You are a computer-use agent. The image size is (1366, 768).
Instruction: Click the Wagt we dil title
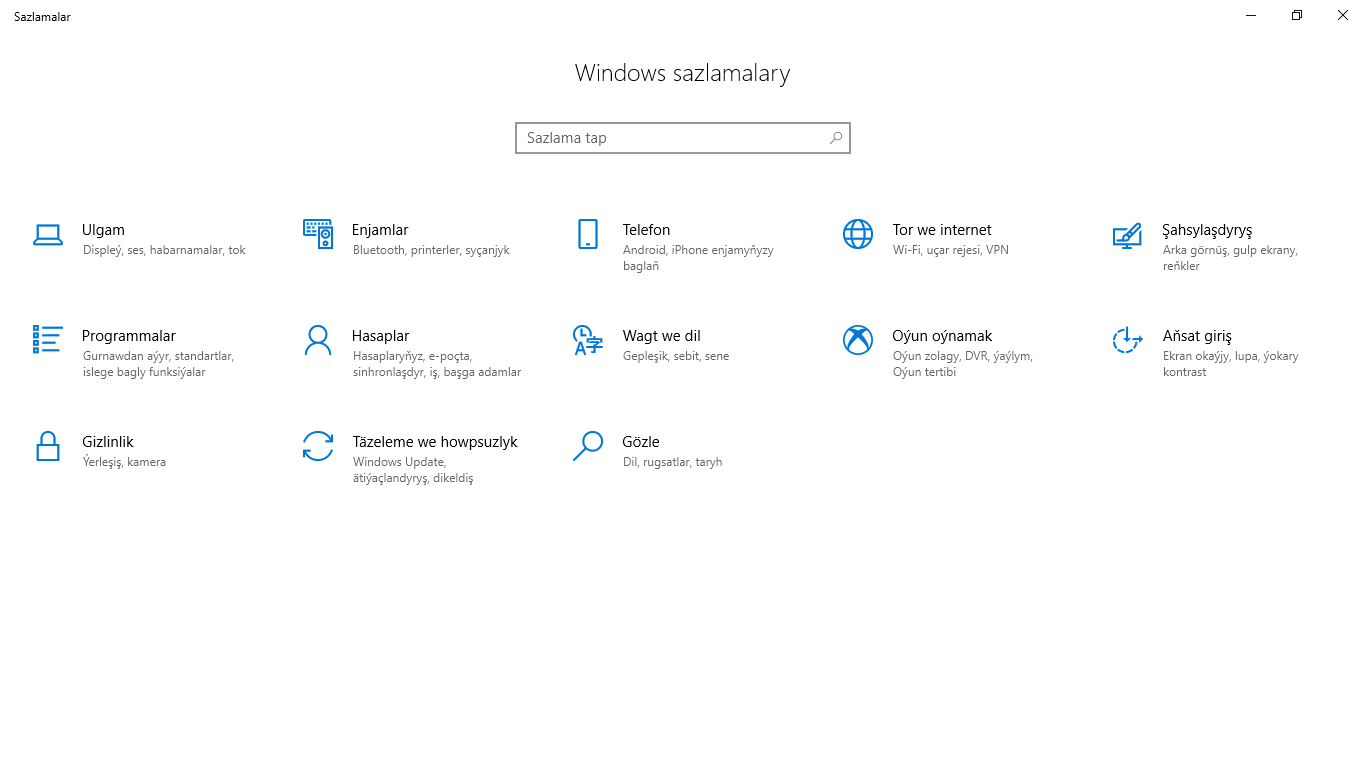click(x=661, y=336)
